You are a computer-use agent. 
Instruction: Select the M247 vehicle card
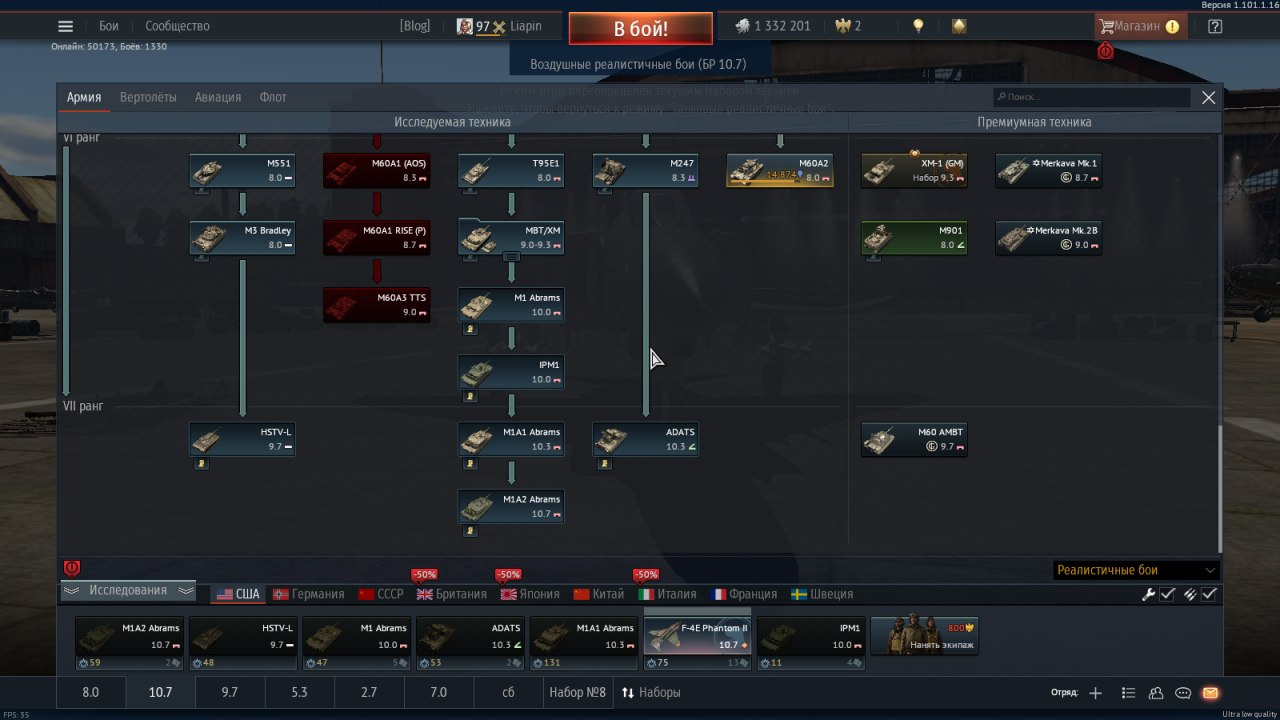tap(645, 170)
